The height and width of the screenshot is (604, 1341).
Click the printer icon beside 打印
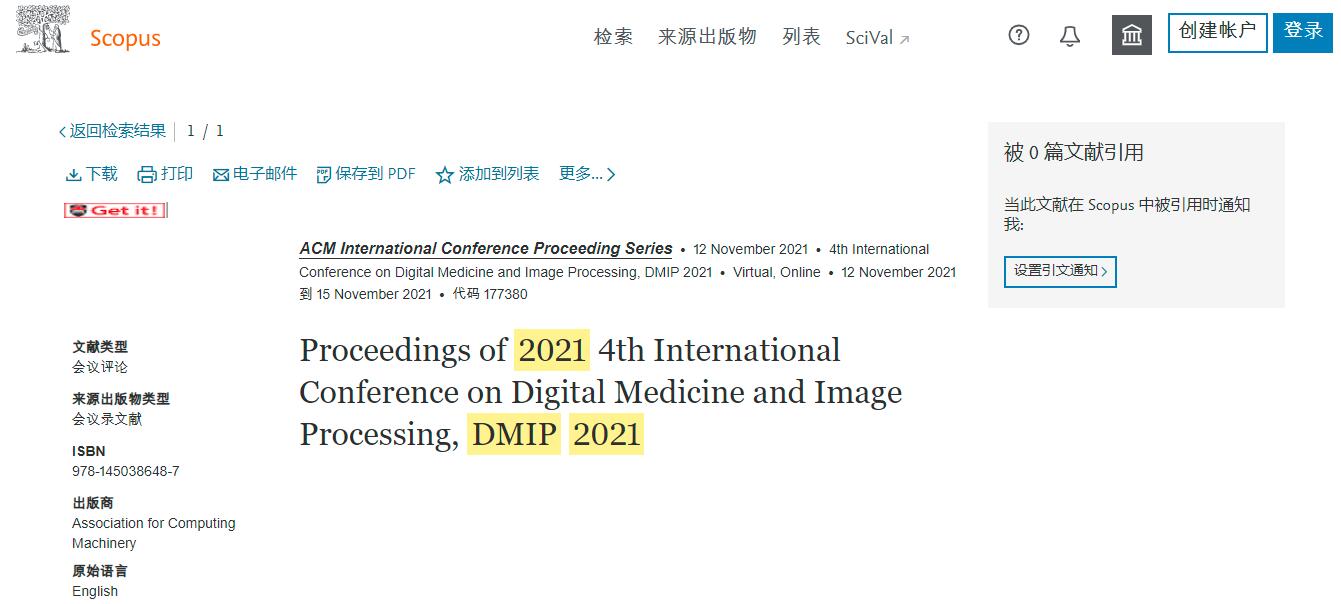pyautogui.click(x=147, y=175)
